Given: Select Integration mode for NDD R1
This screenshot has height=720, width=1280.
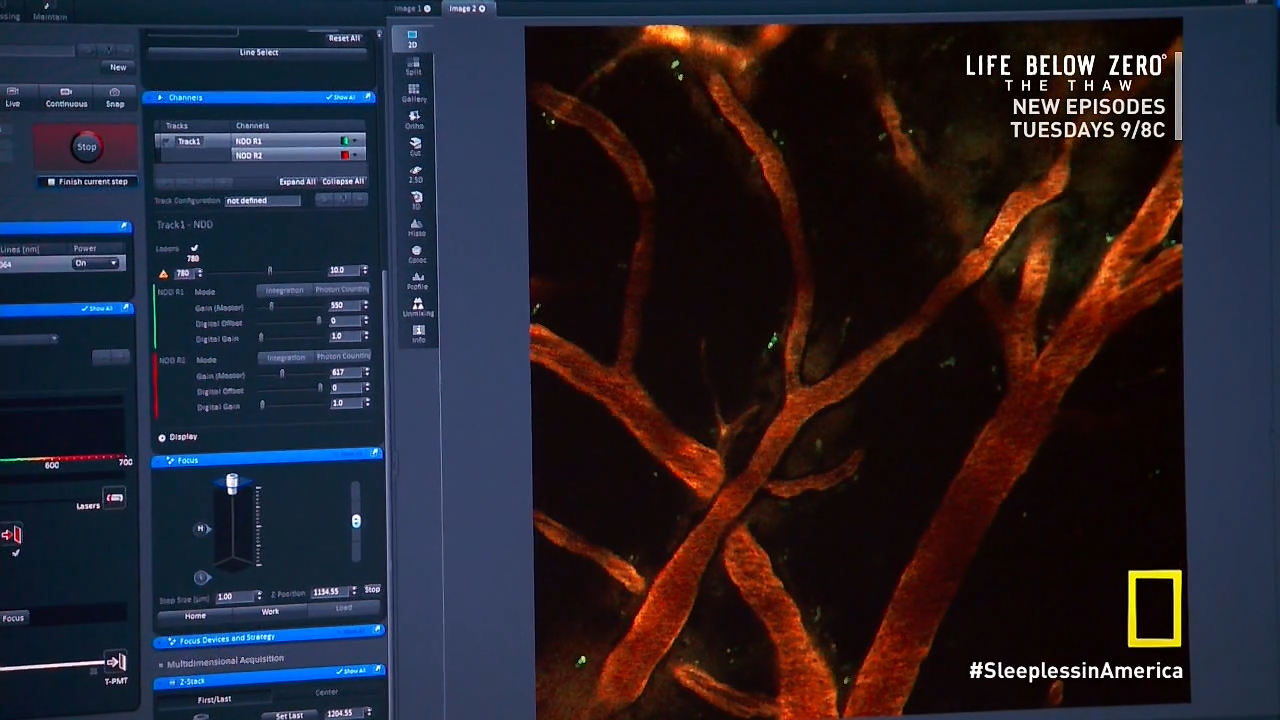Looking at the screenshot, I should pos(284,291).
